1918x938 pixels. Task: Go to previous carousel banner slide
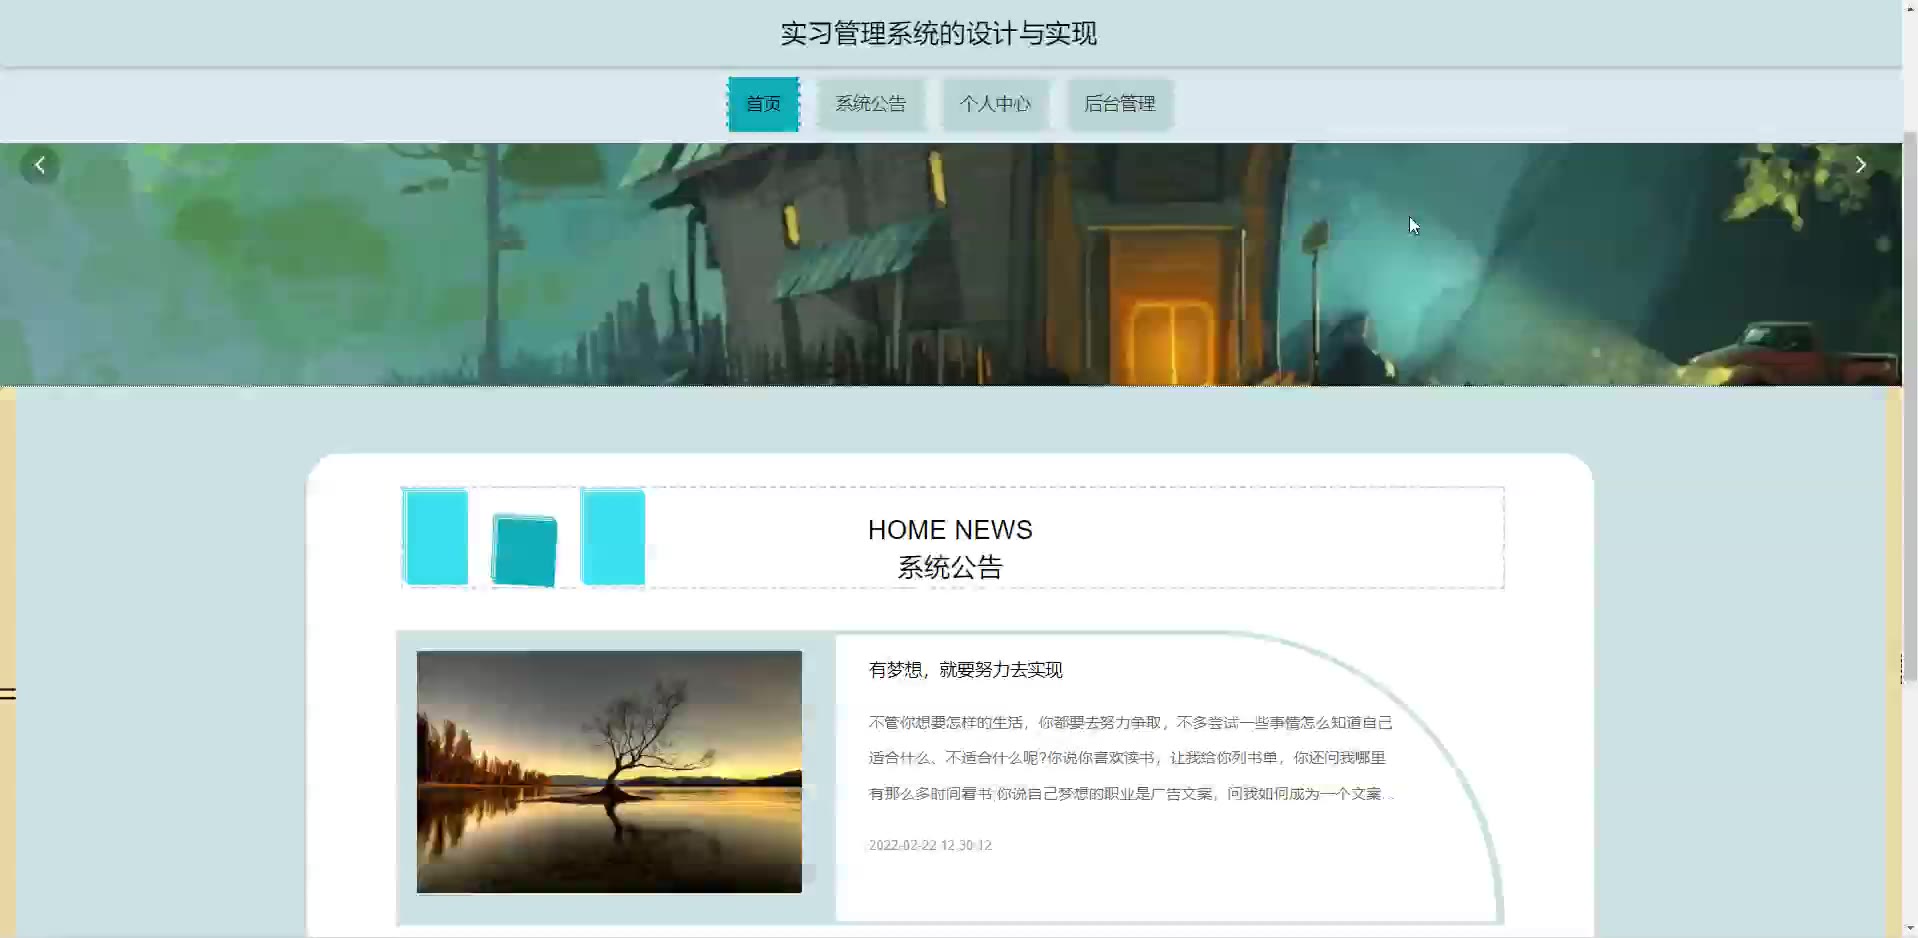(x=40, y=165)
